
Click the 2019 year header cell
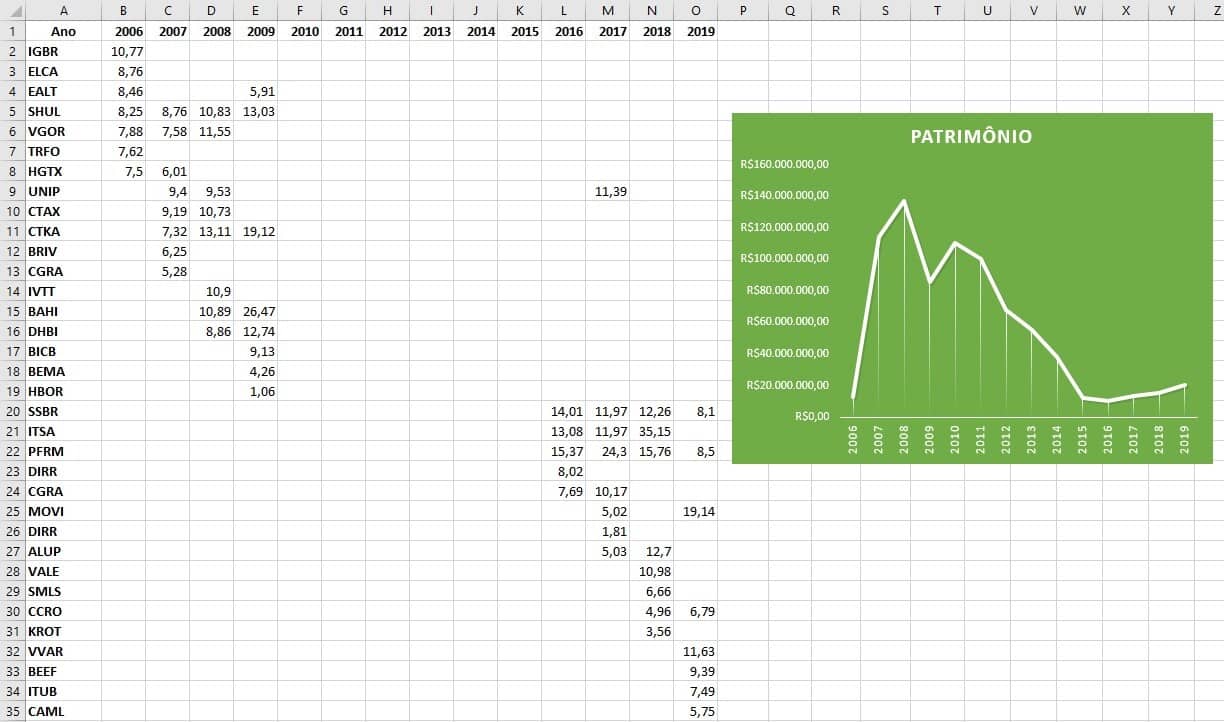click(695, 31)
